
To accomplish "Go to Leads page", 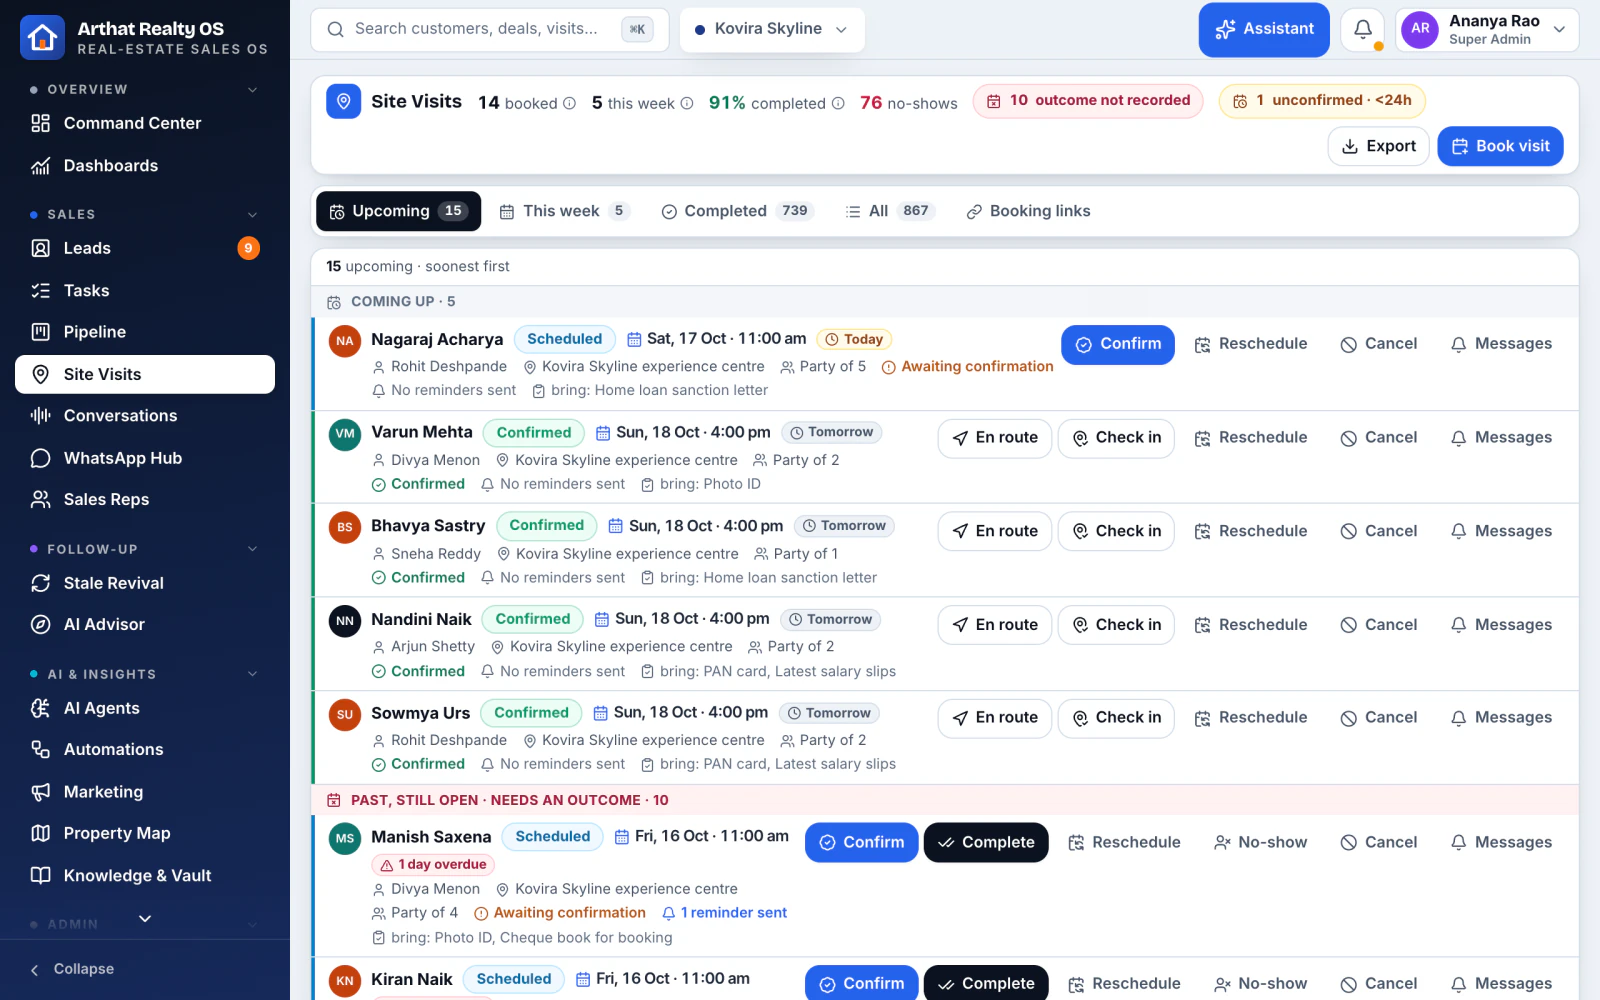I will 145,248.
